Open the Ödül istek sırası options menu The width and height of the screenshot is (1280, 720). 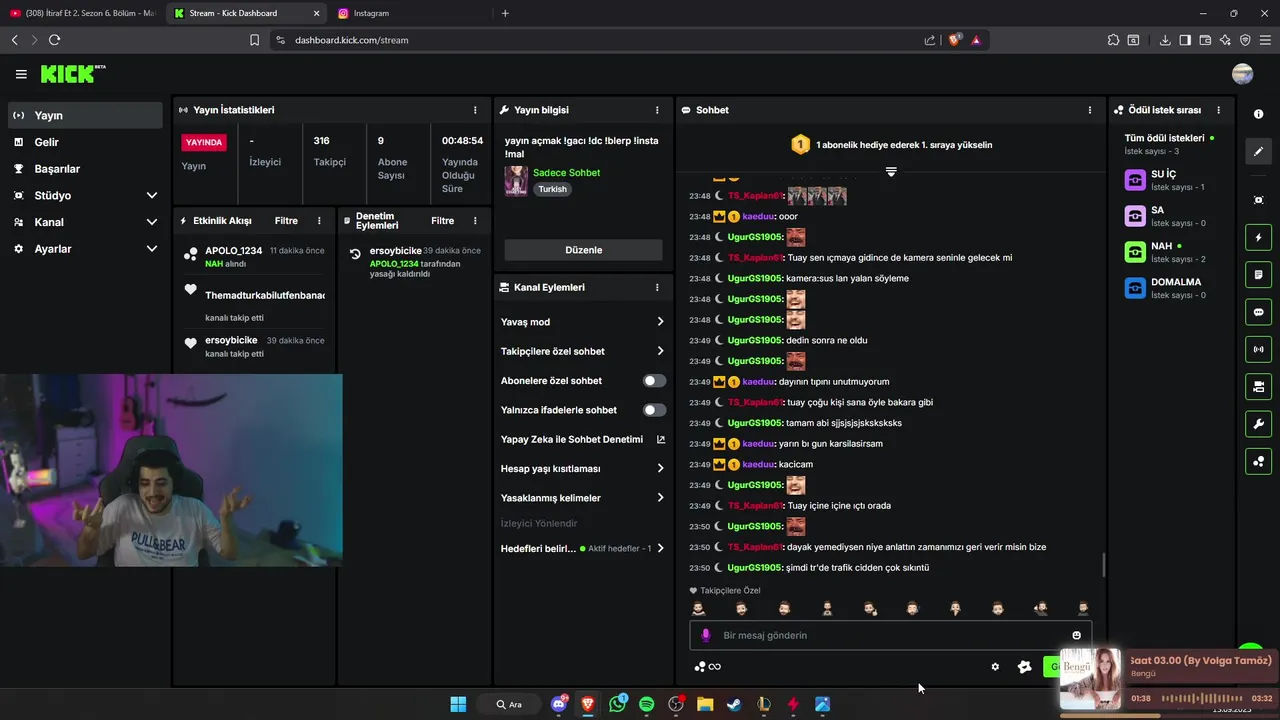point(1218,110)
